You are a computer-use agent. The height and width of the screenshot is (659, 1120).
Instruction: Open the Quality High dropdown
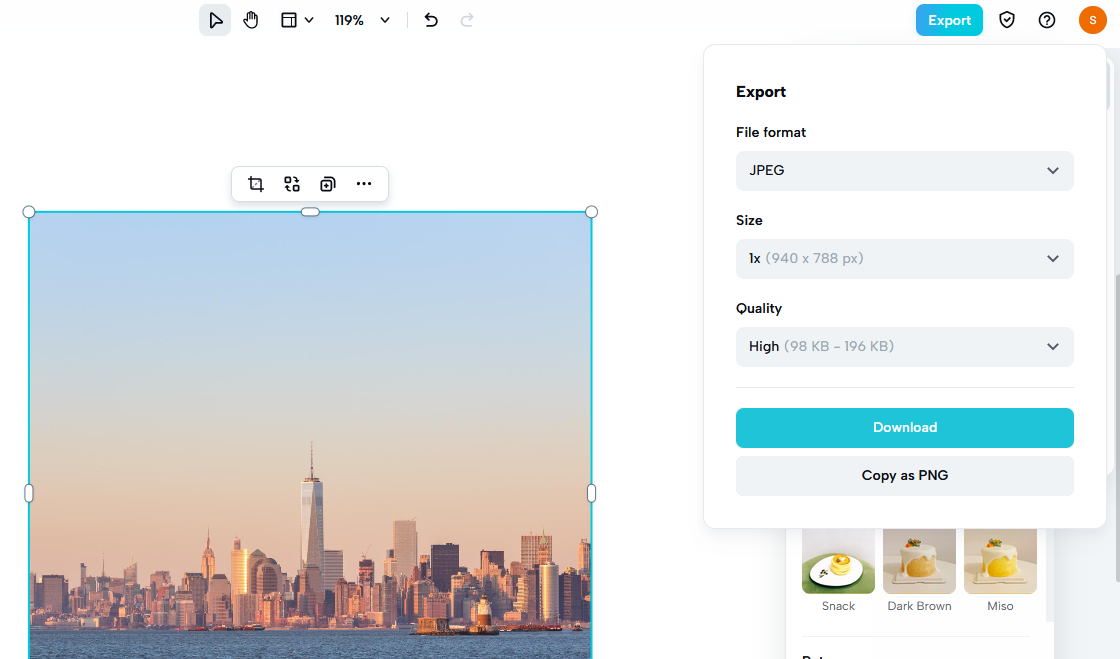[905, 346]
